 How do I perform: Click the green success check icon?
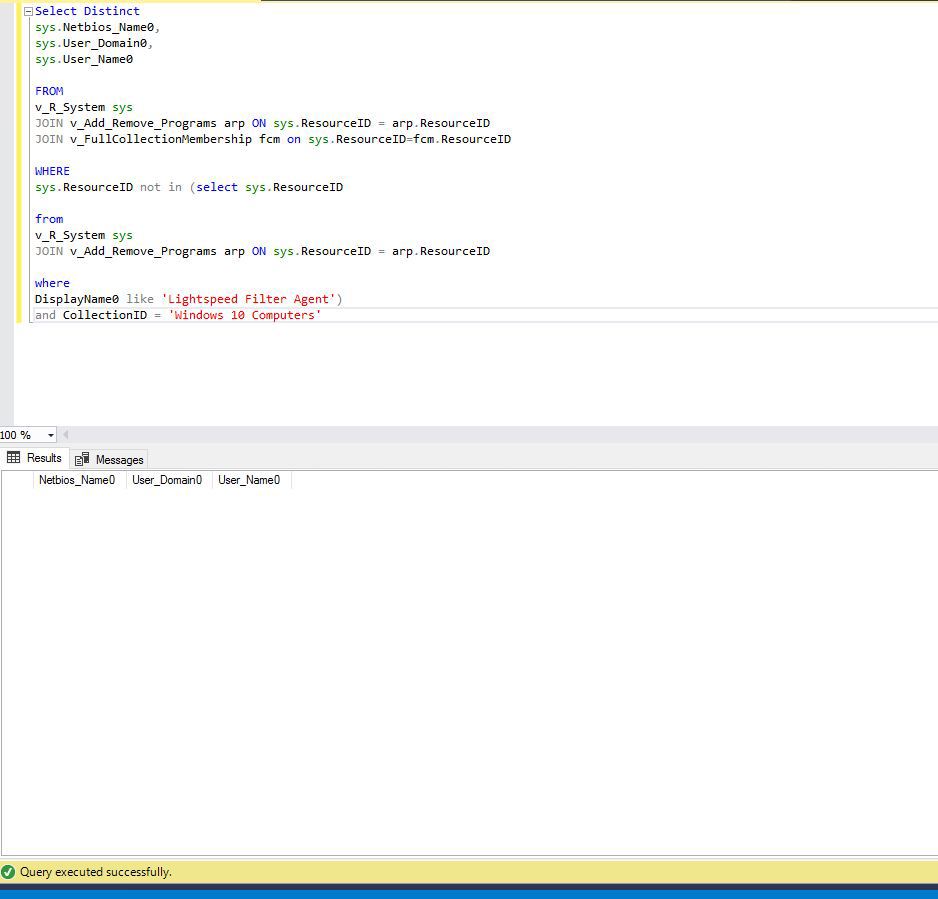pyautogui.click(x=8, y=872)
